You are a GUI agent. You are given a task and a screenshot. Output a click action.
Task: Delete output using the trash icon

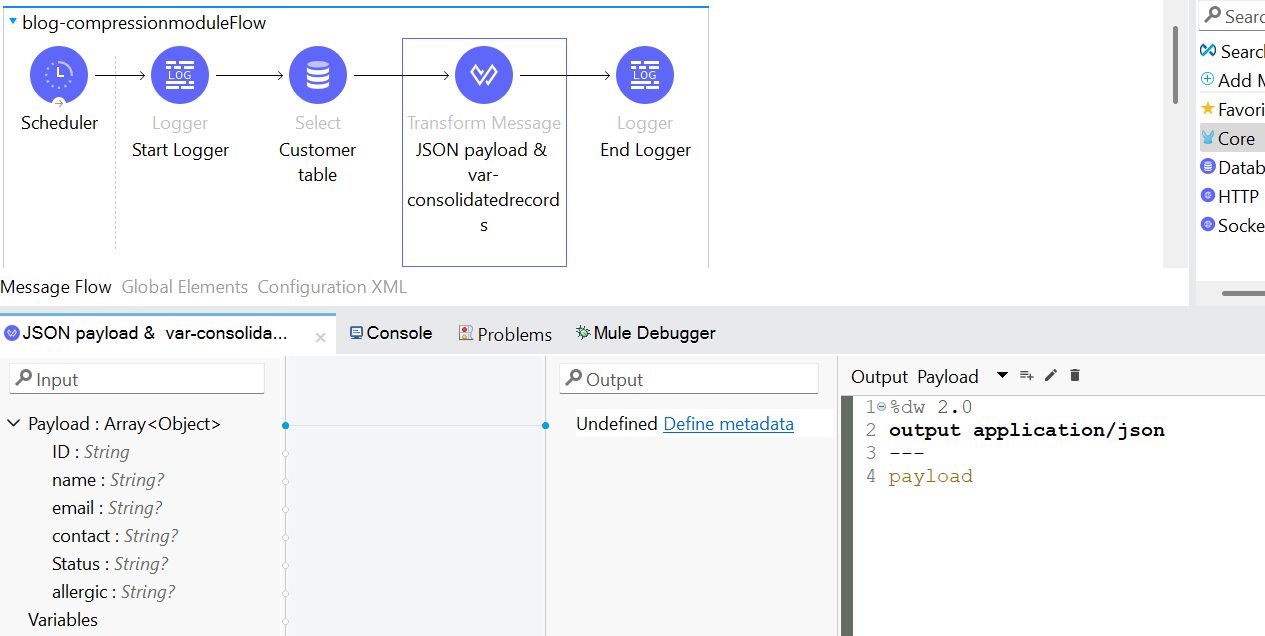(x=1075, y=376)
